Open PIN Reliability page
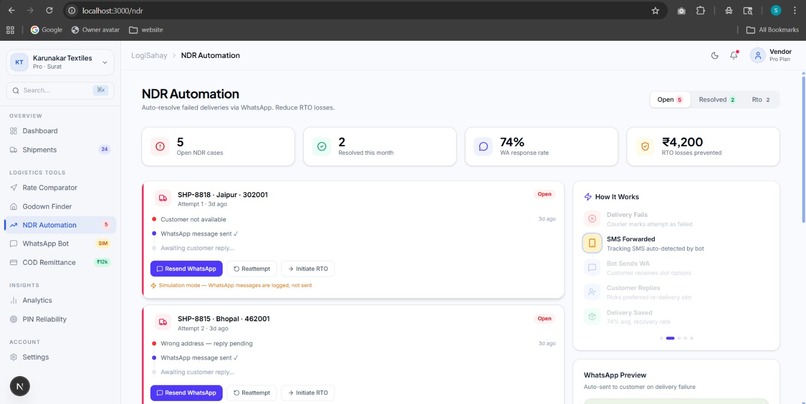The image size is (806, 404). [60, 319]
